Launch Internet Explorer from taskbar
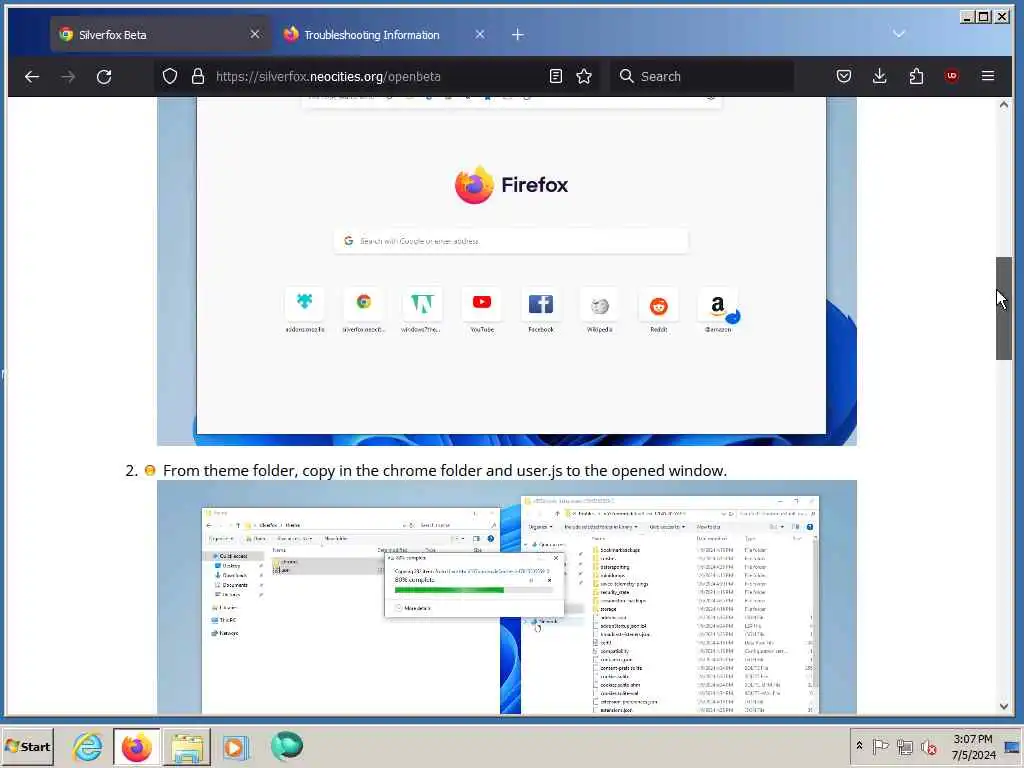The height and width of the screenshot is (768, 1024). pyautogui.click(x=87, y=746)
